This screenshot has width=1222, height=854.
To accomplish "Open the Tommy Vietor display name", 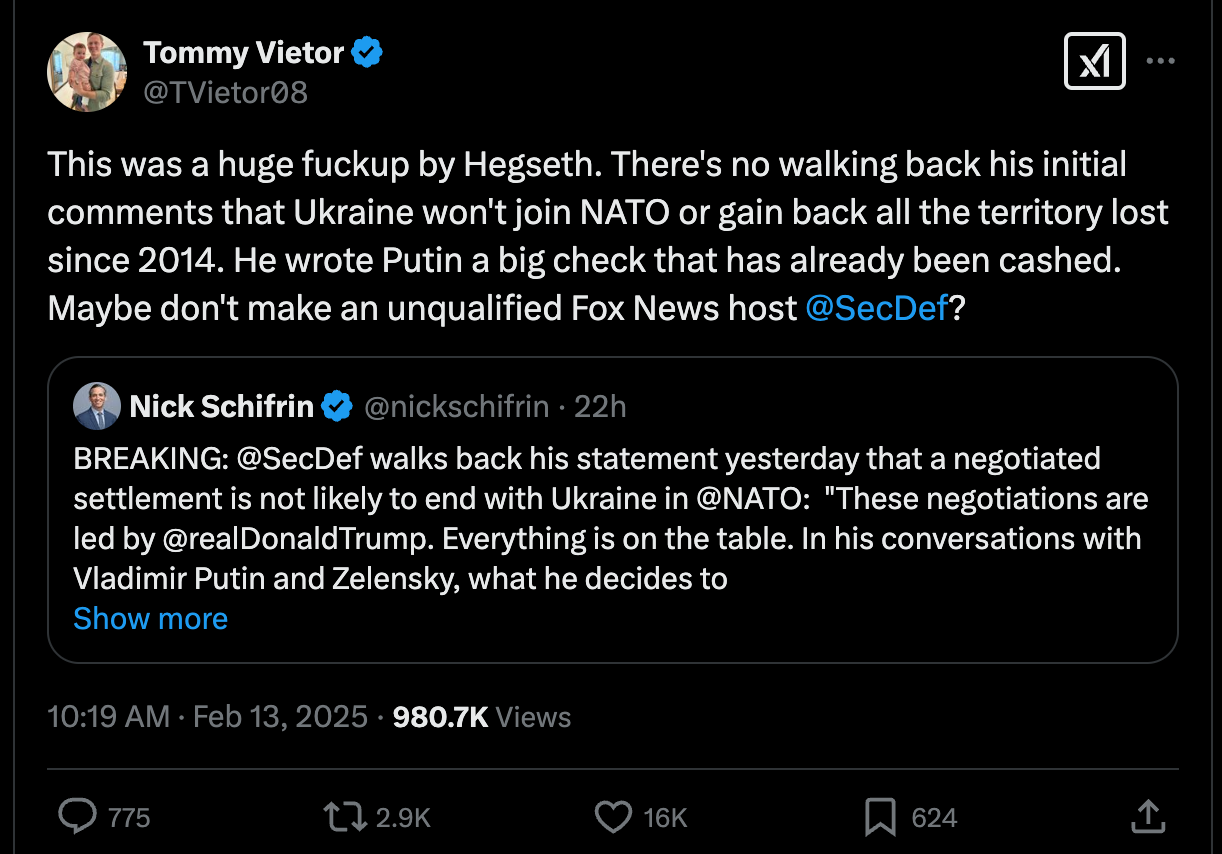I will pos(243,52).
